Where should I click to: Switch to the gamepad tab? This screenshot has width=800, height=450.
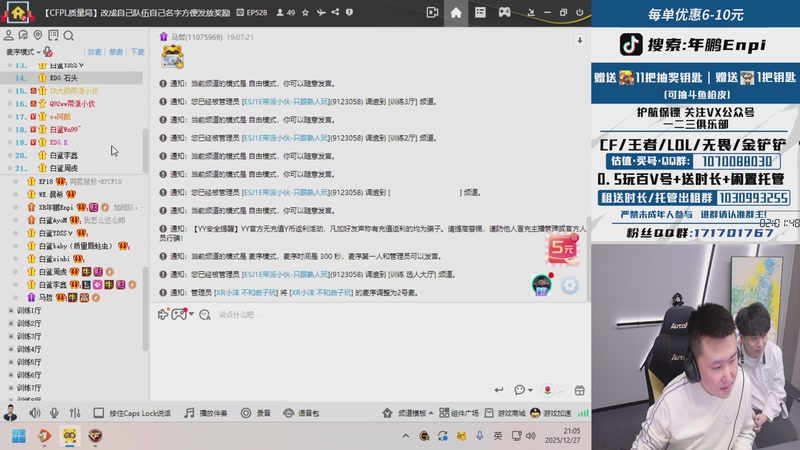(505, 12)
